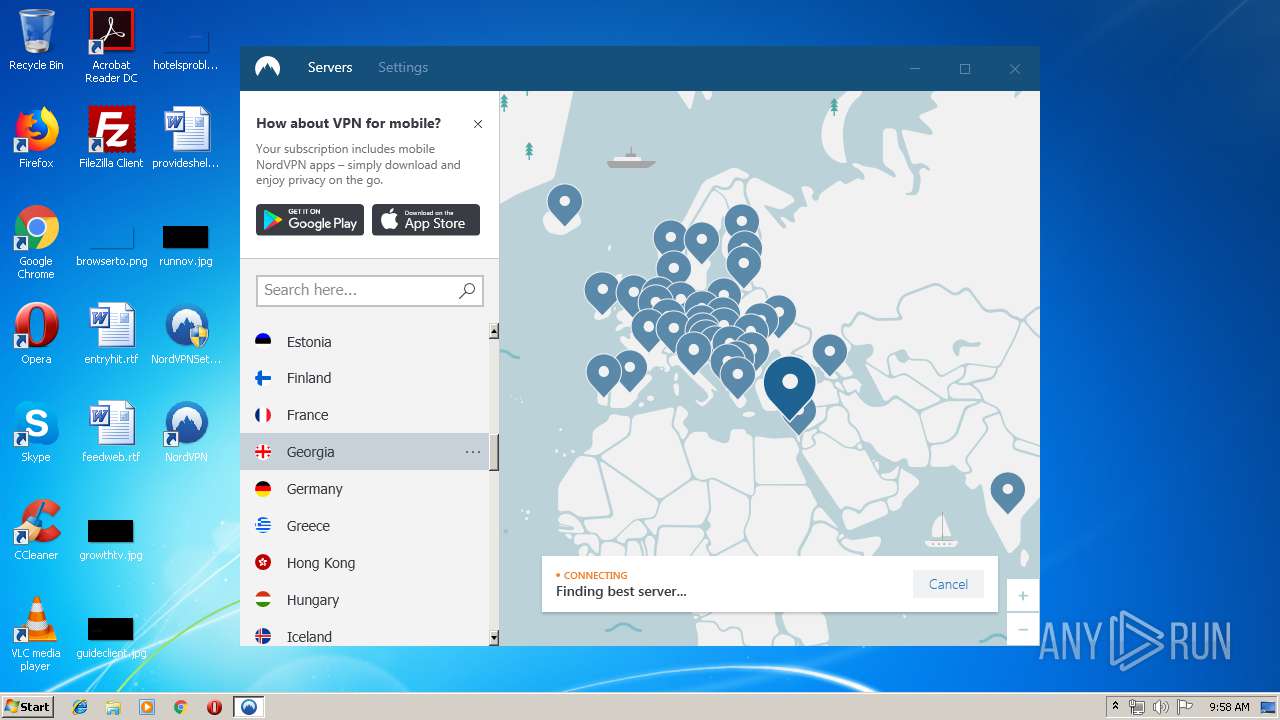Switch to the Settings tab
This screenshot has width=1280, height=720.
(x=403, y=67)
